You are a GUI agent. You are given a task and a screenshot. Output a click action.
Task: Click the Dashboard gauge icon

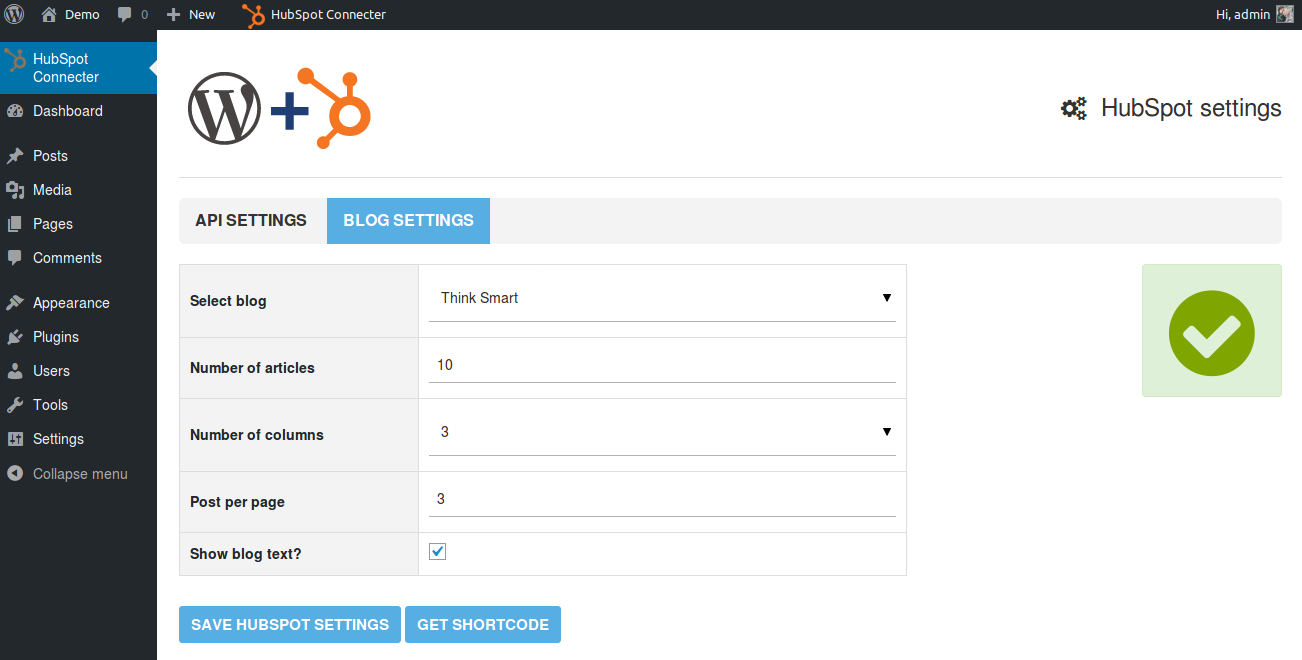15,111
